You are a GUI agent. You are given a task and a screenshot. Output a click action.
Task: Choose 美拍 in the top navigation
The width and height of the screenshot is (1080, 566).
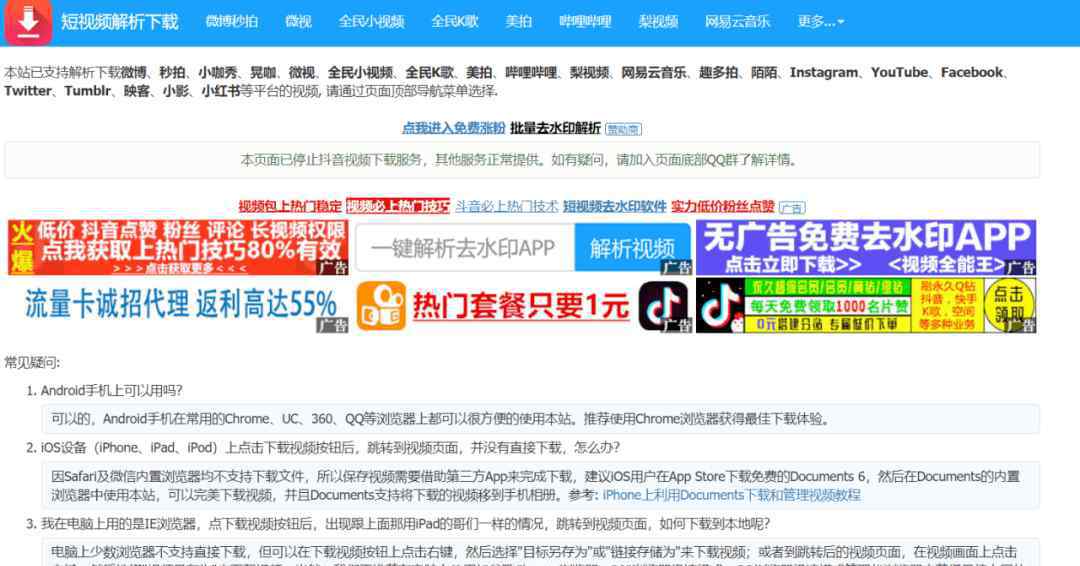click(519, 21)
